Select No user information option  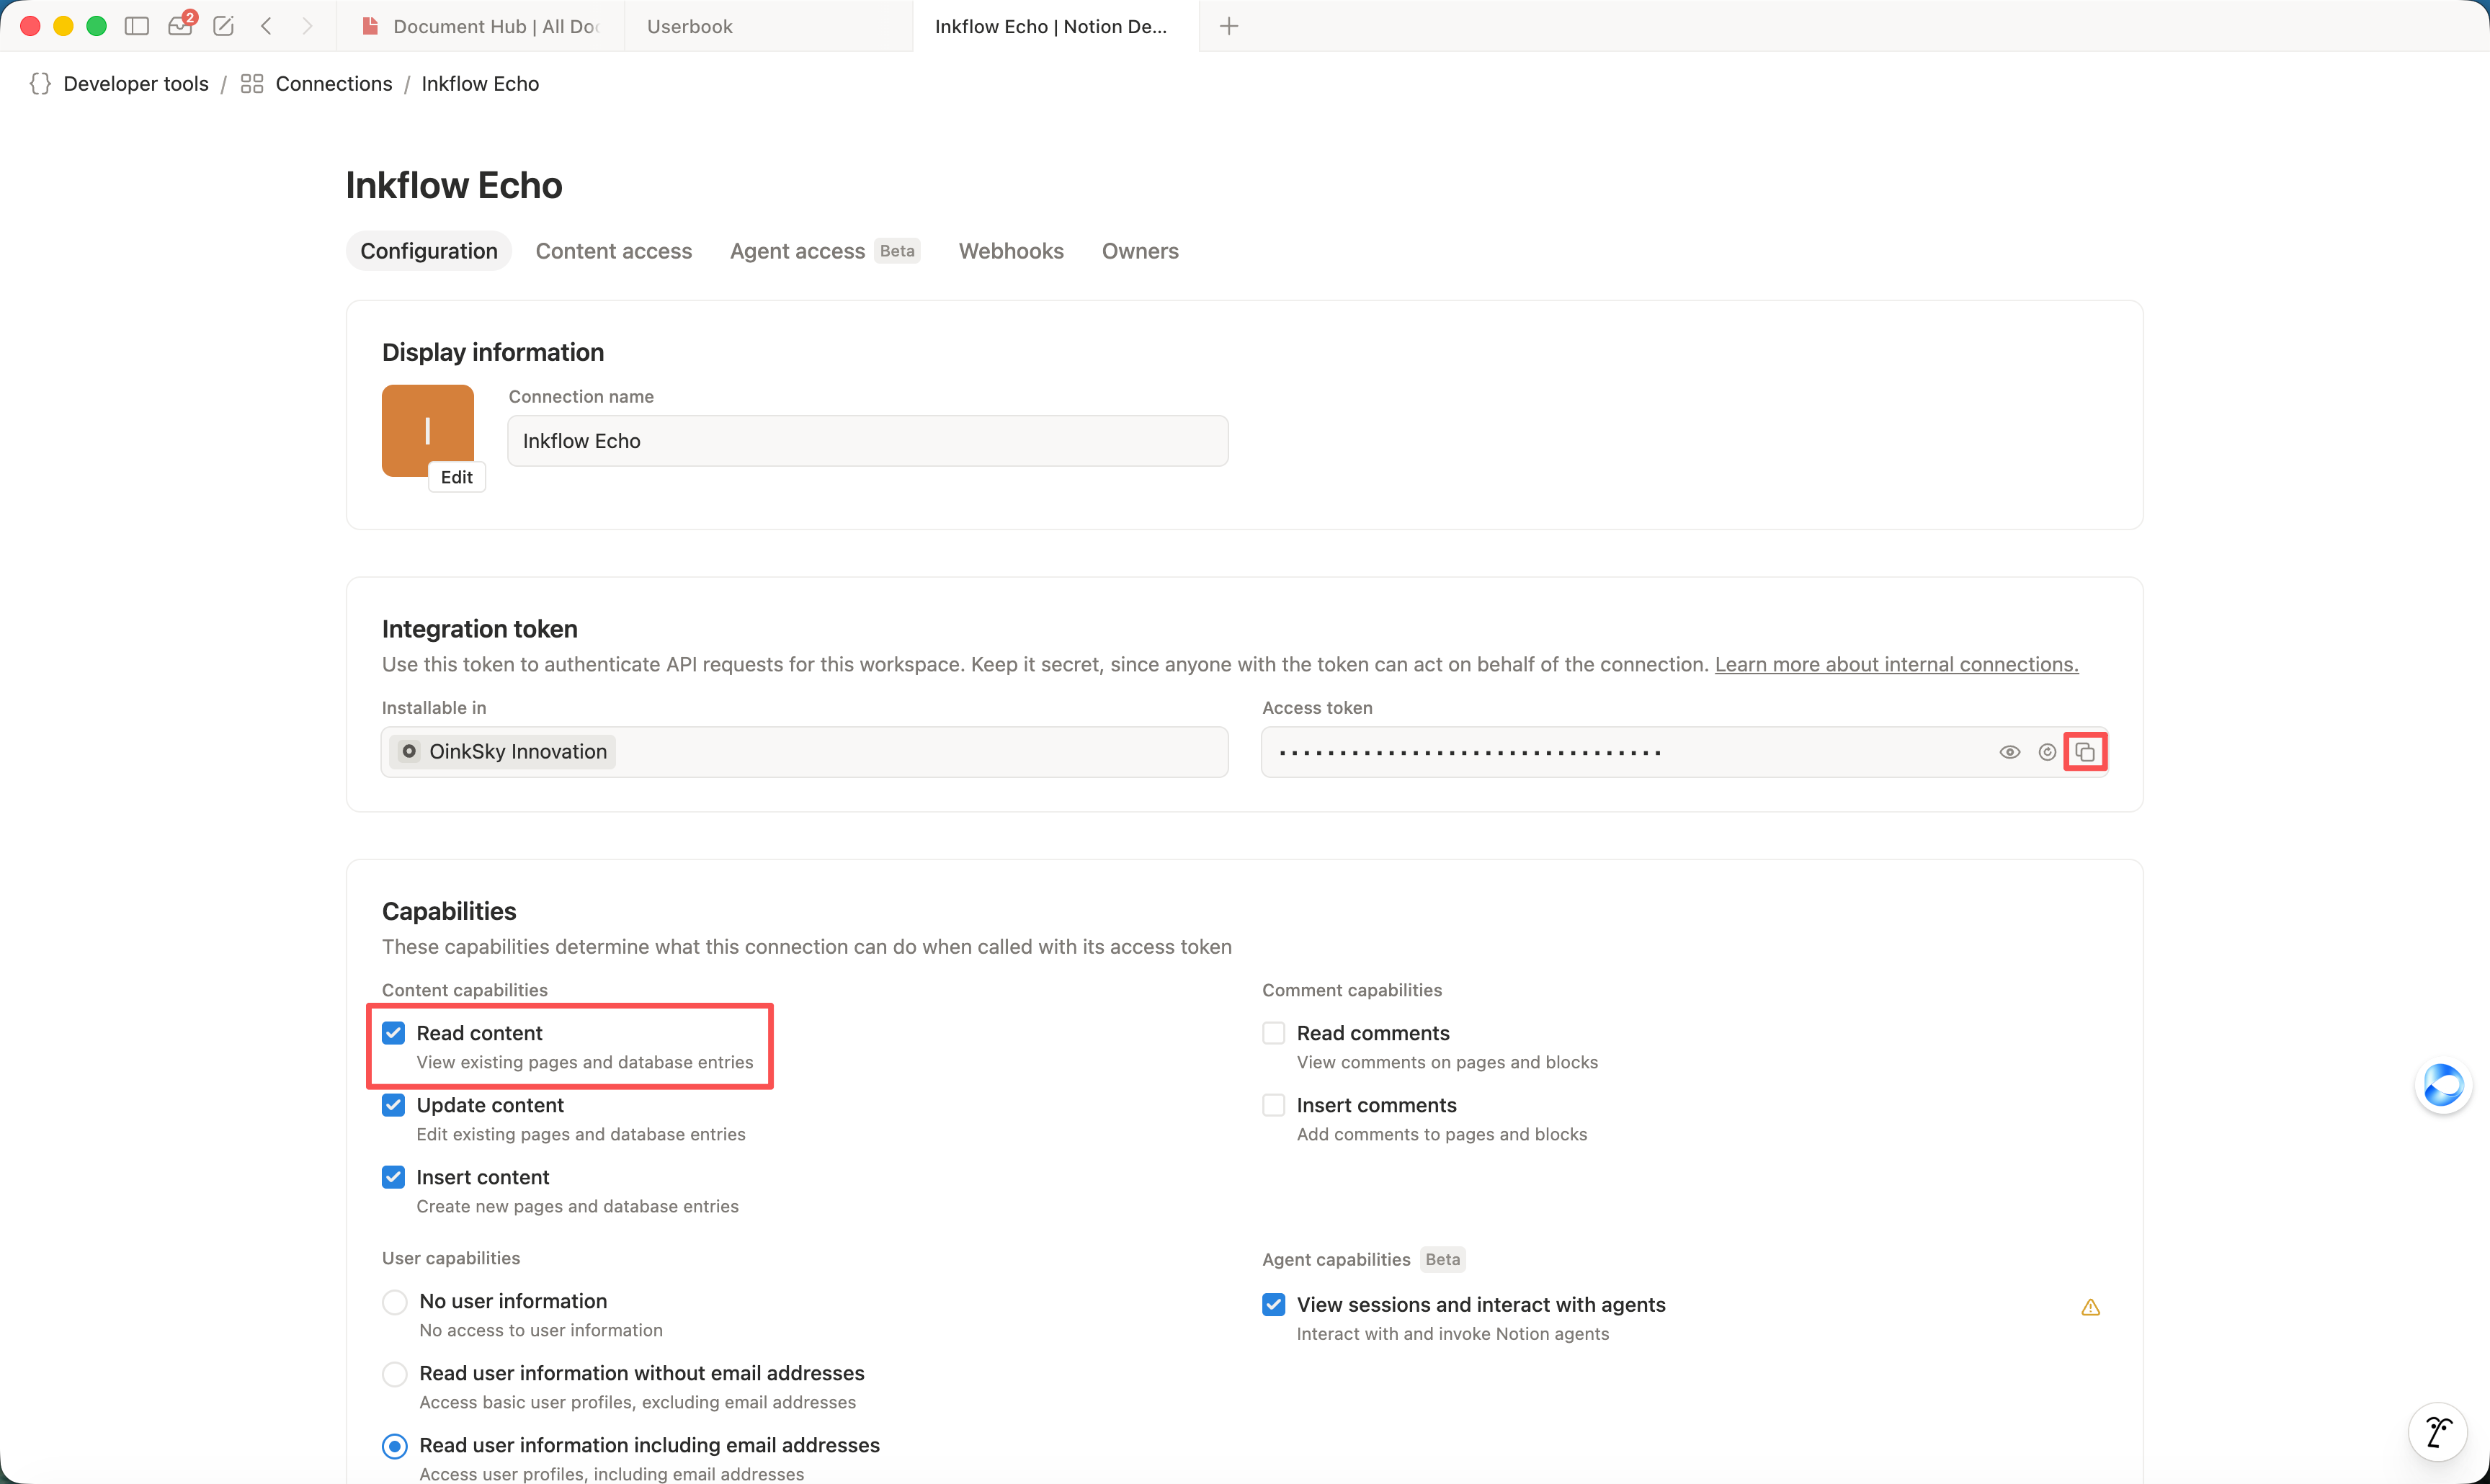pos(395,1302)
